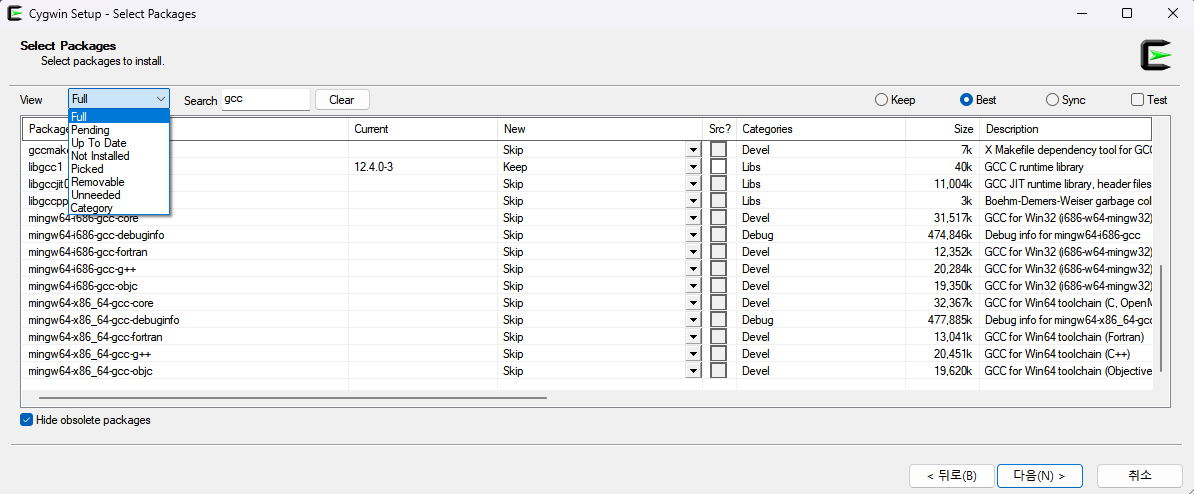Viewport: 1194px width, 494px height.
Task: Choose Pending from the View list
Action: (x=91, y=130)
